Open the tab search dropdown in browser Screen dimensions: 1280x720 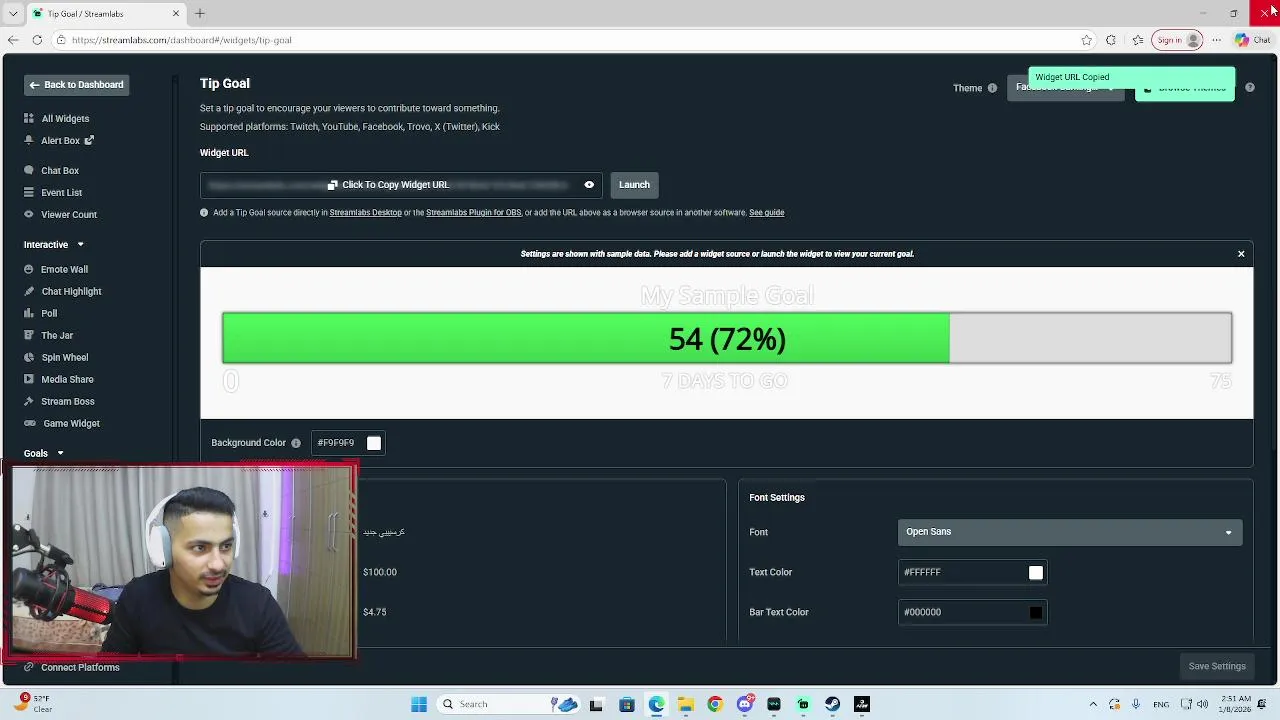13,13
